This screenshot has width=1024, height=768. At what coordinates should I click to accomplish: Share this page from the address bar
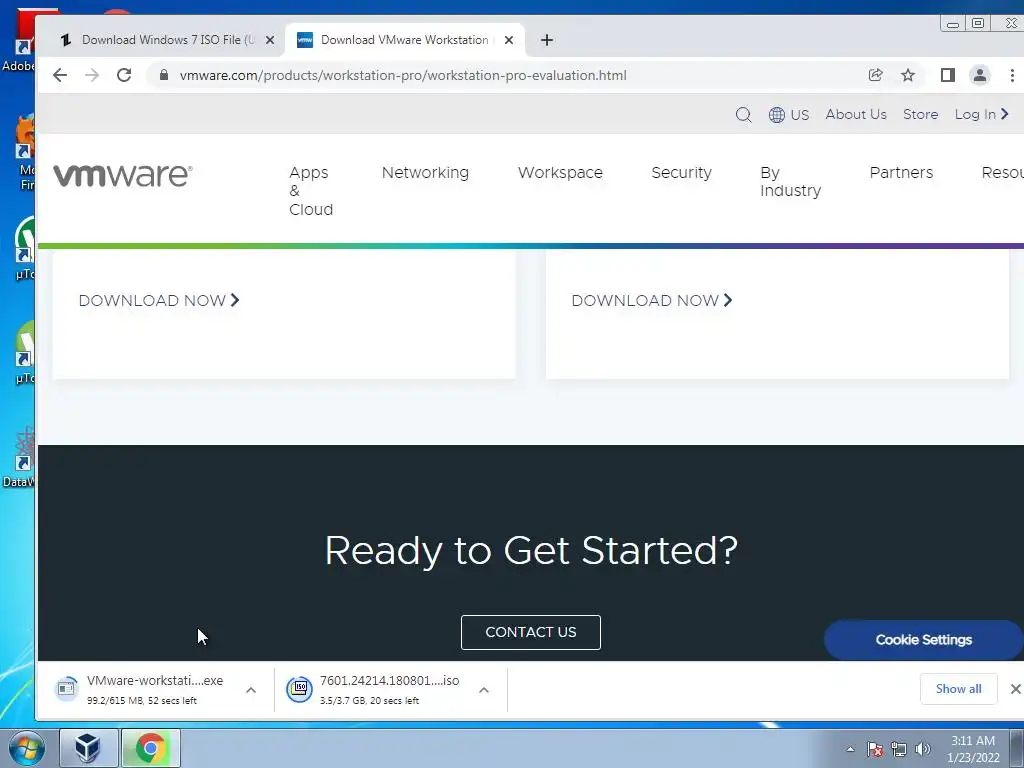pyautogui.click(x=876, y=75)
